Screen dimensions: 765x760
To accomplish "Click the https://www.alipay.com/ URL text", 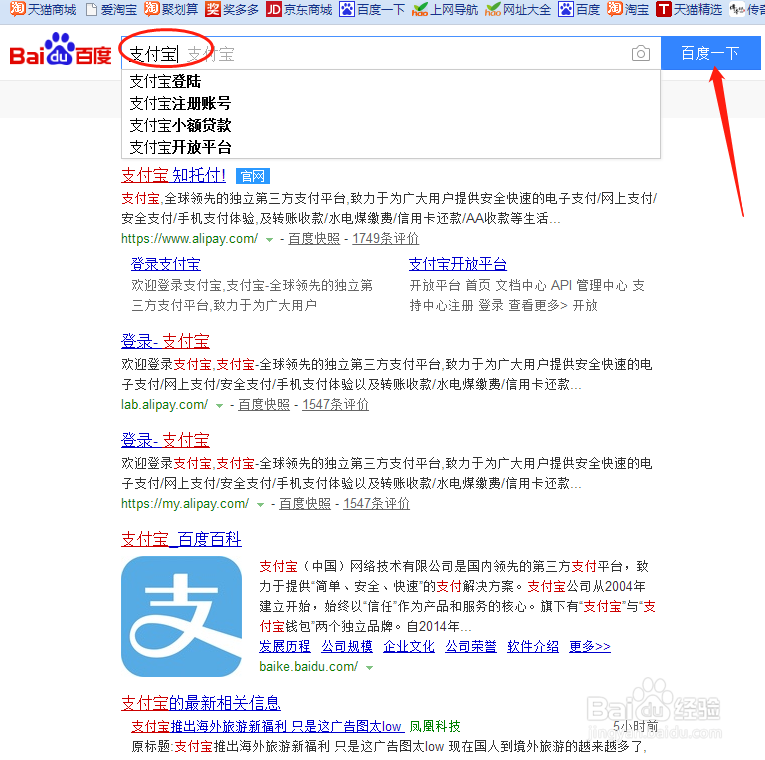I will tap(189, 239).
